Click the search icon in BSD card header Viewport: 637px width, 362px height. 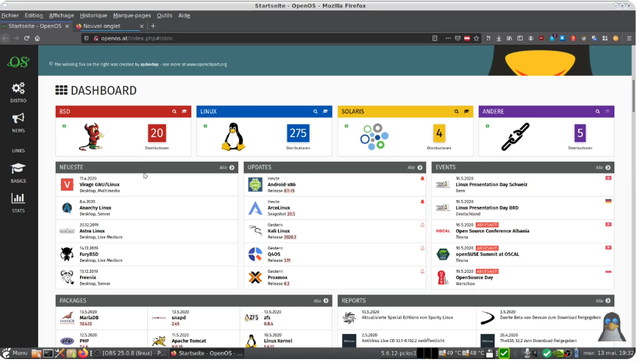pos(174,111)
